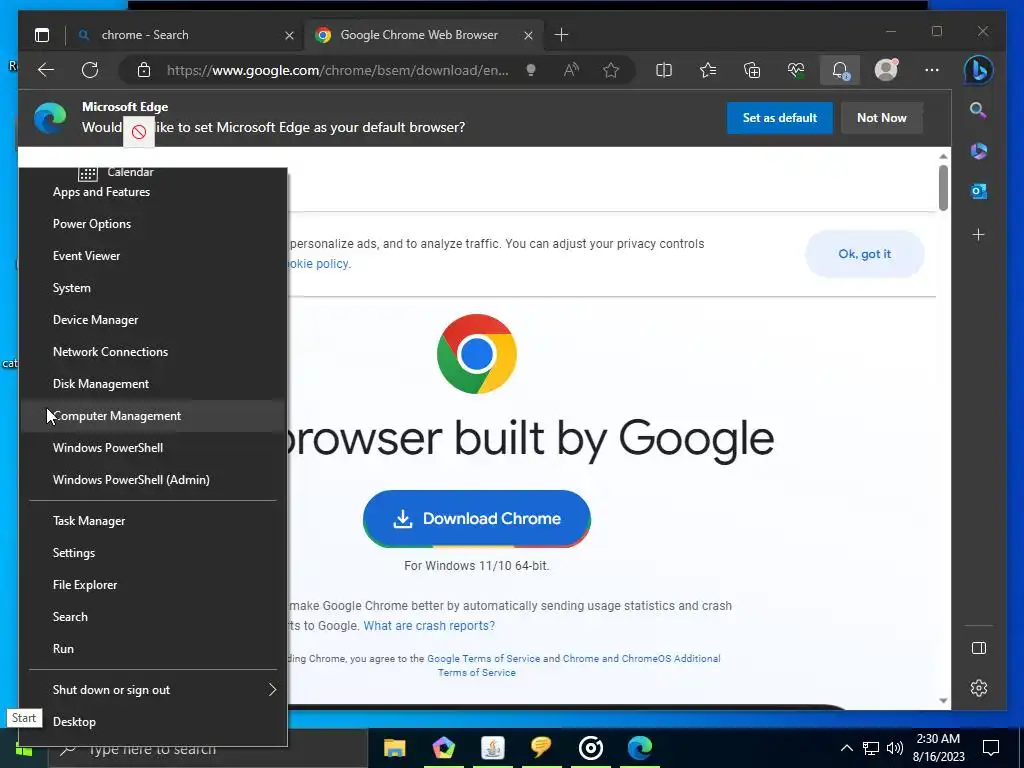Screen dimensions: 1024x768
Task: Add page to favorites with the star icon
Action: pyautogui.click(x=611, y=70)
